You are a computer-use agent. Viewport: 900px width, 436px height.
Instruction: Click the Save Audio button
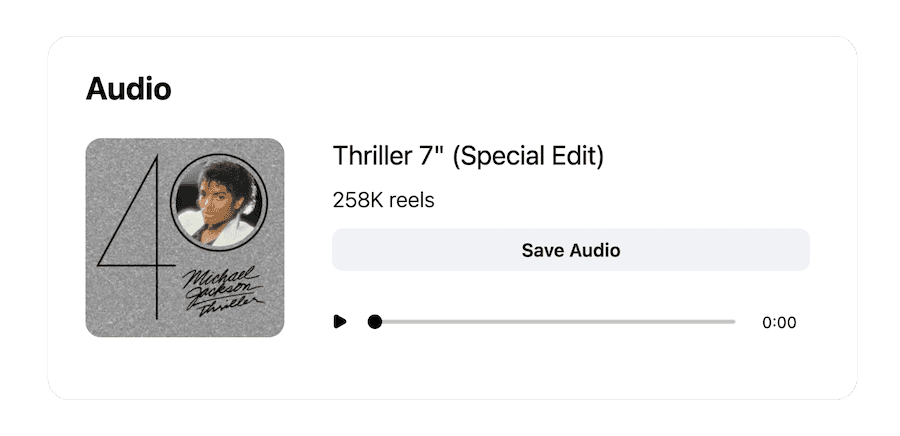pos(571,250)
